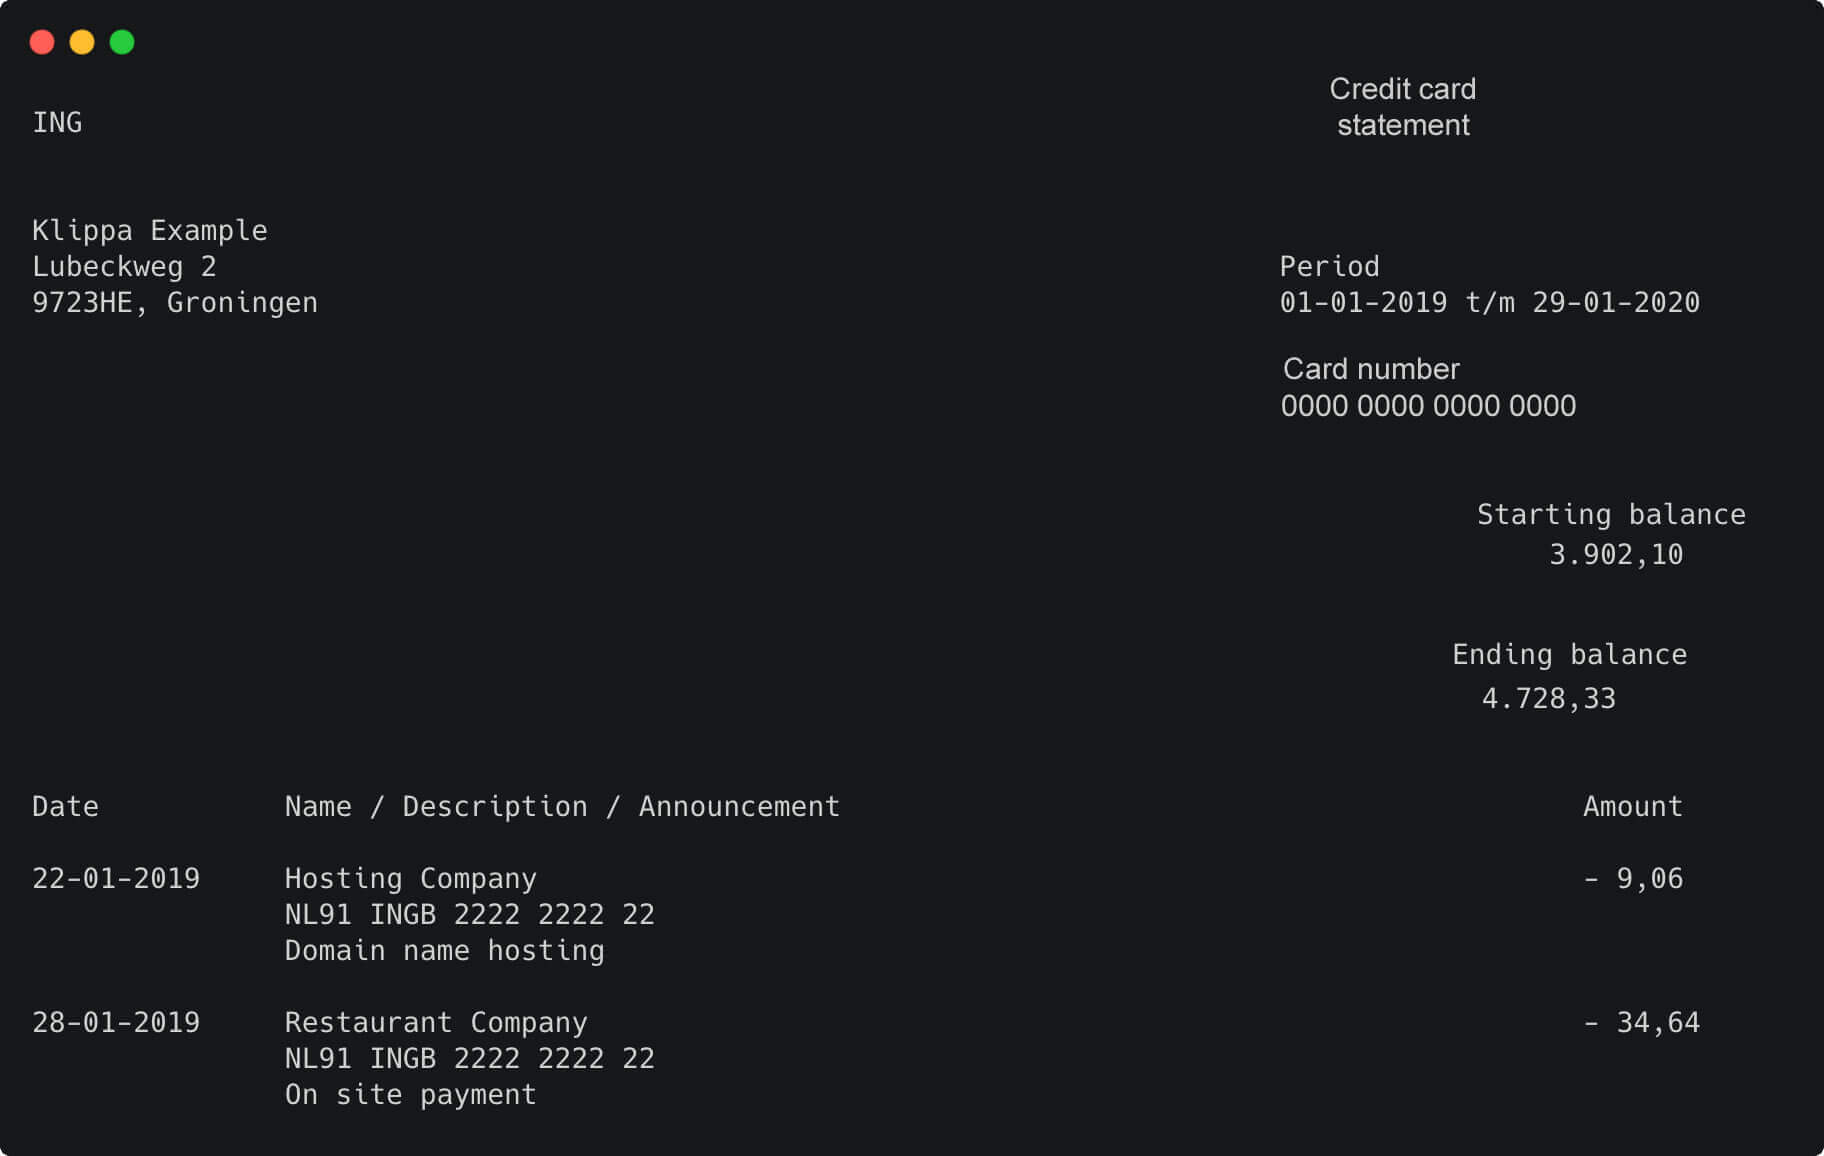Click the red close window button
Image resolution: width=1824 pixels, height=1156 pixels.
(x=42, y=42)
